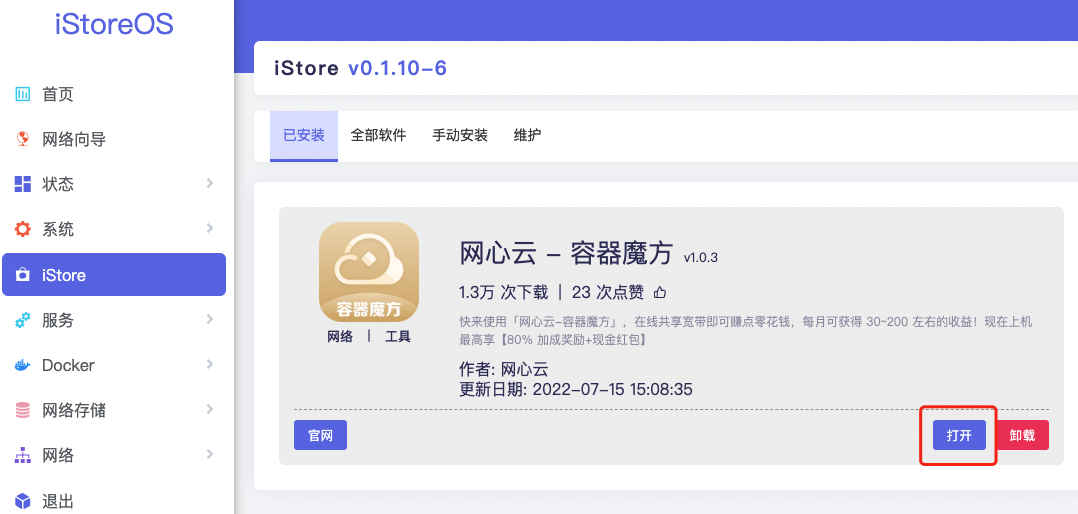Expand the 状态 menu chevron

(210, 183)
